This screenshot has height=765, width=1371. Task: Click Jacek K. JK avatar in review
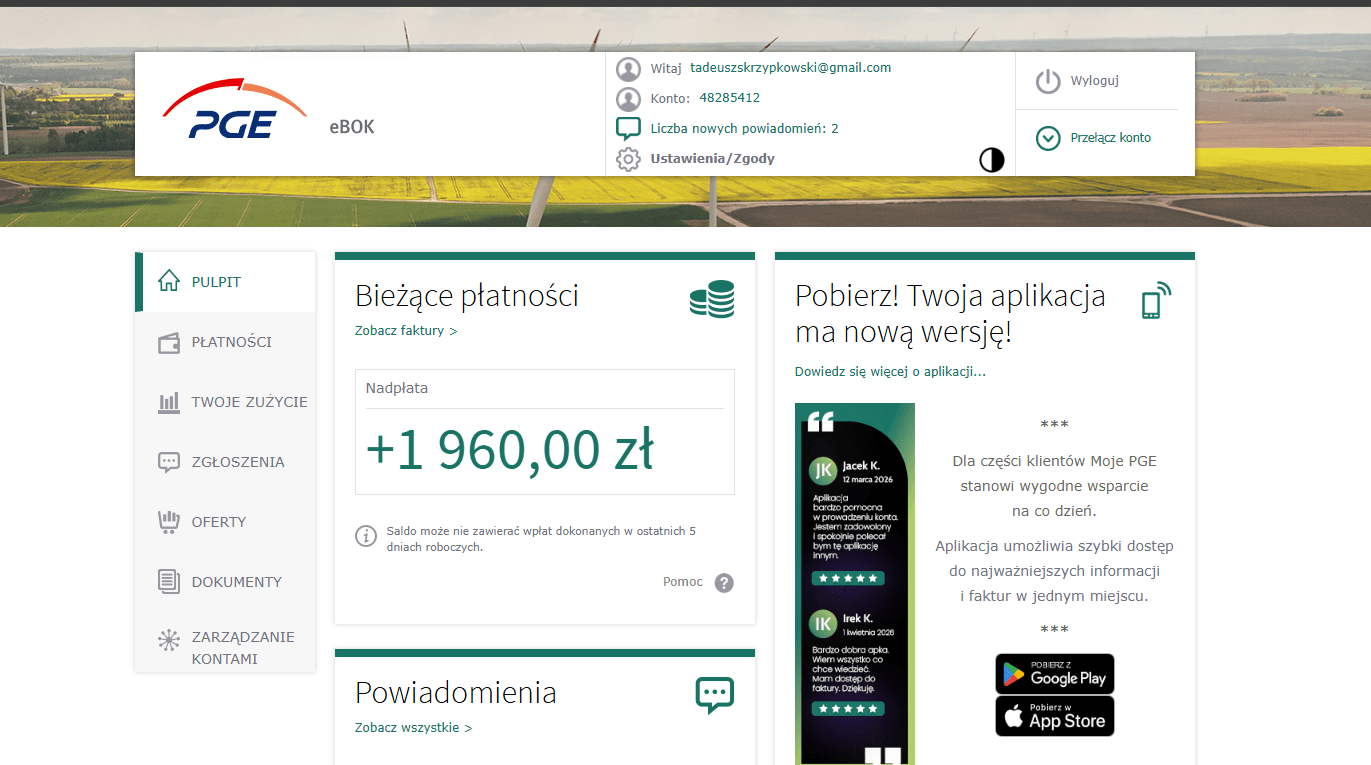click(823, 470)
